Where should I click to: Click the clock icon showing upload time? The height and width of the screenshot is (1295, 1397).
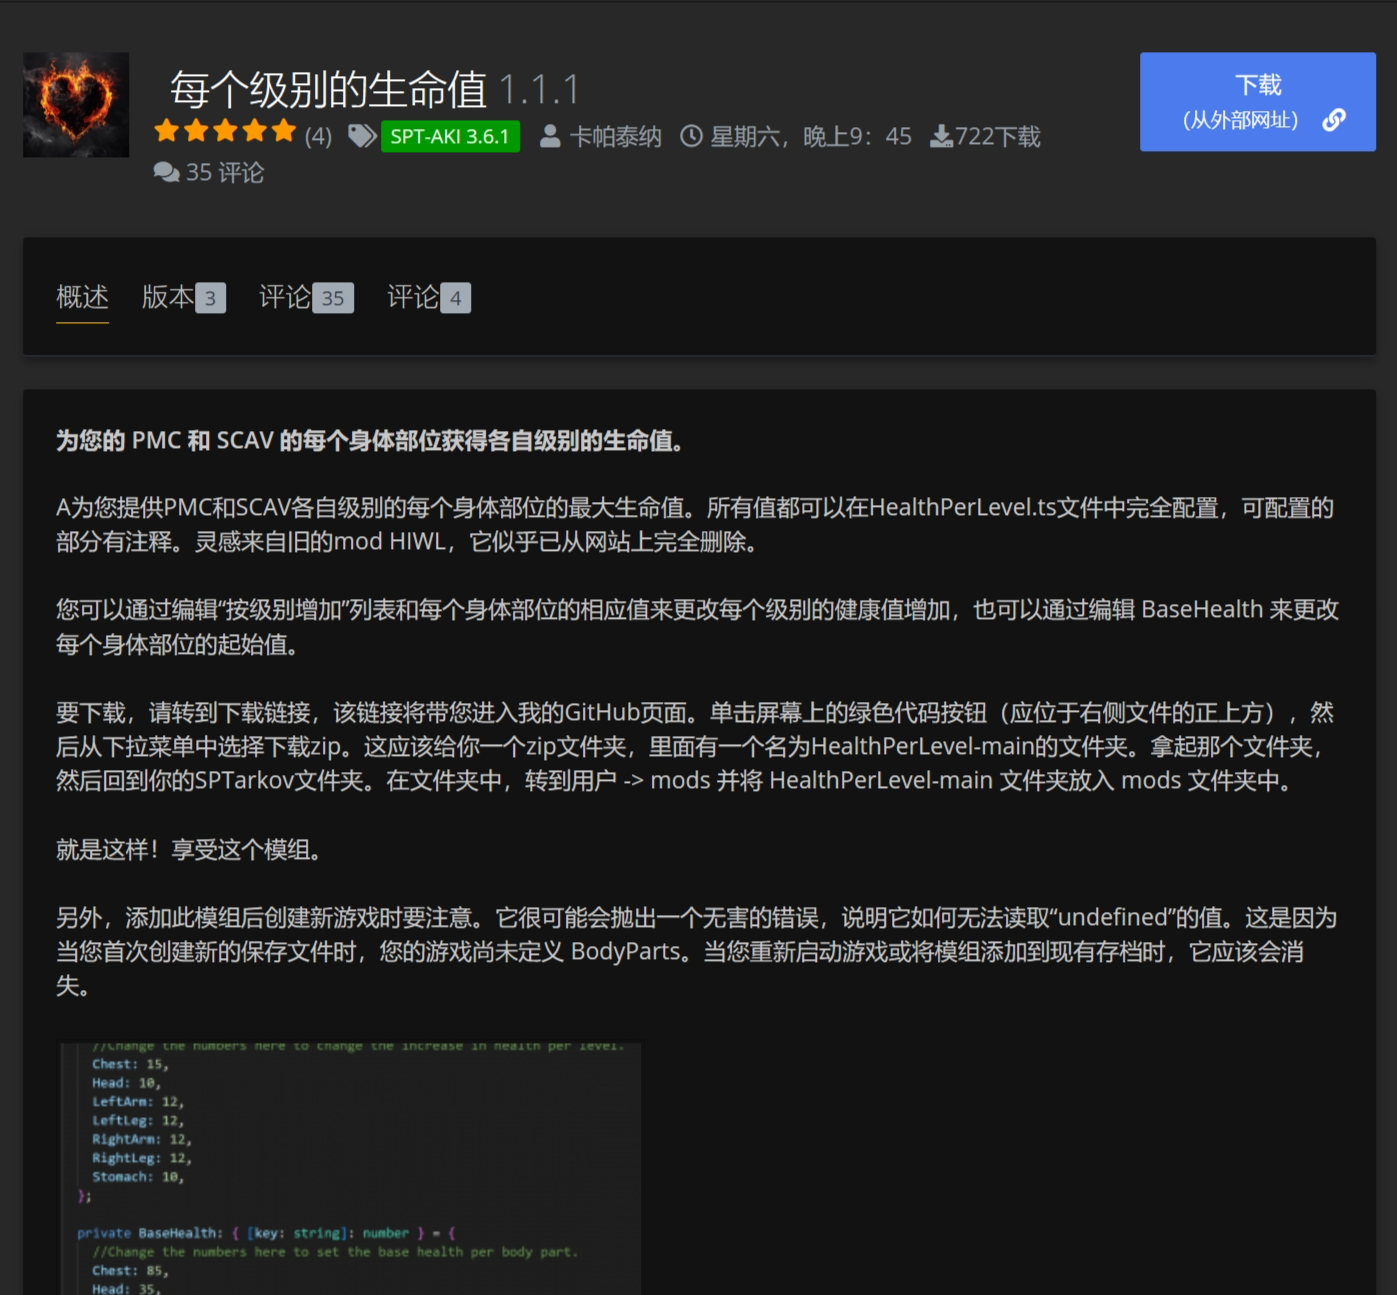click(x=691, y=136)
